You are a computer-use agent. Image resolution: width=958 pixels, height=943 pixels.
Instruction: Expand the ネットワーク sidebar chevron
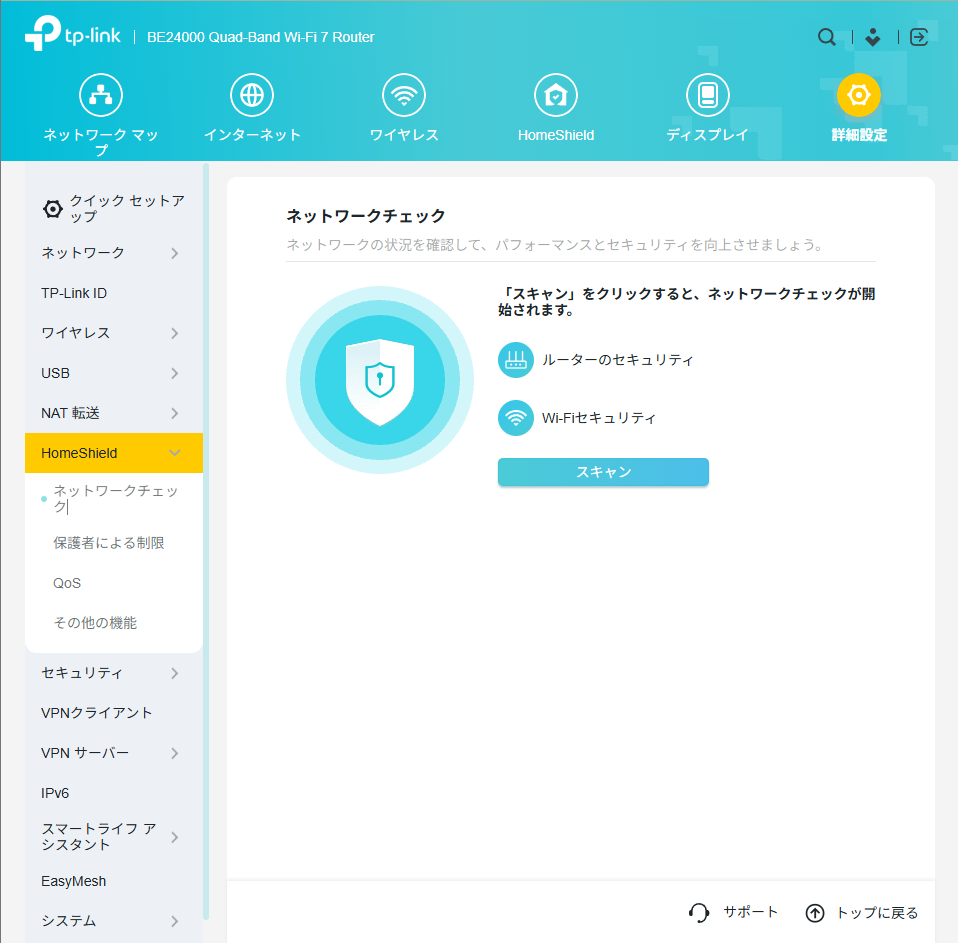(175, 253)
